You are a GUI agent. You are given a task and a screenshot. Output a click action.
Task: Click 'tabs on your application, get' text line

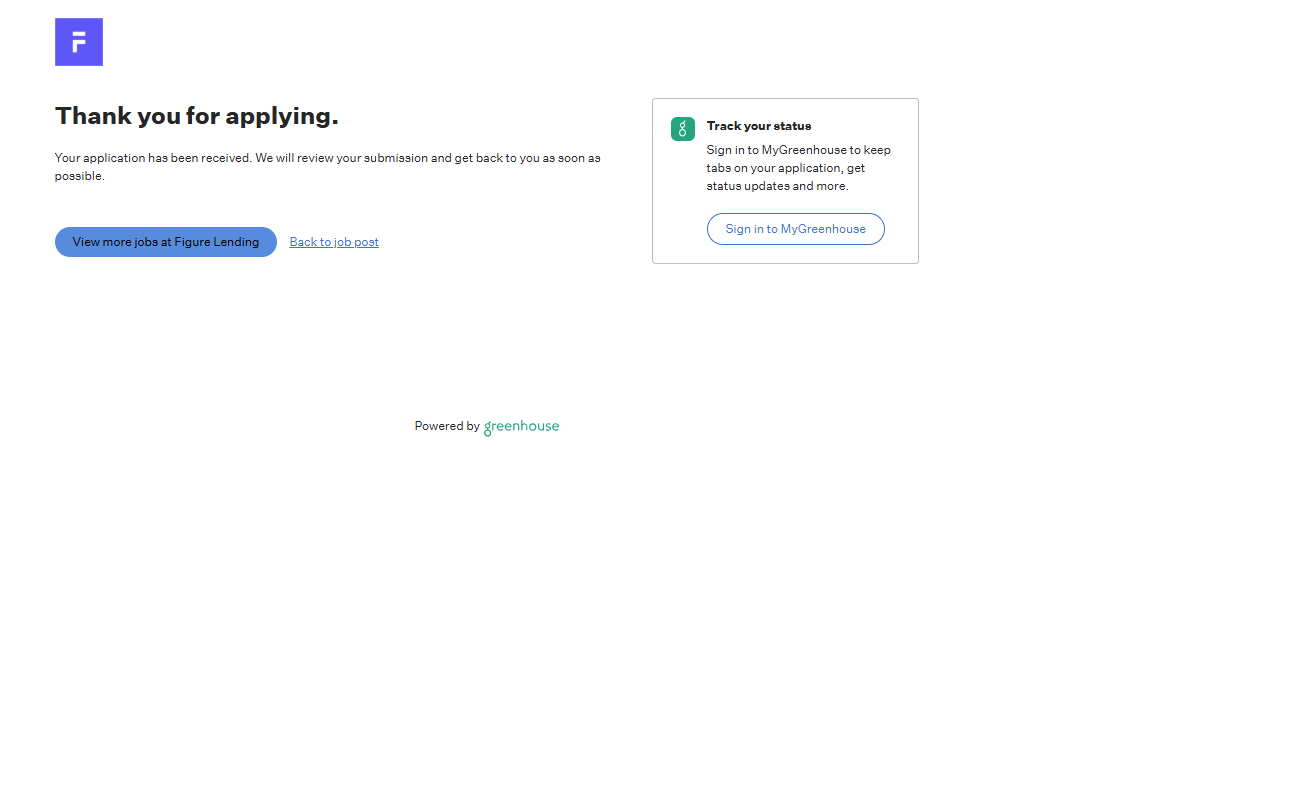point(785,168)
